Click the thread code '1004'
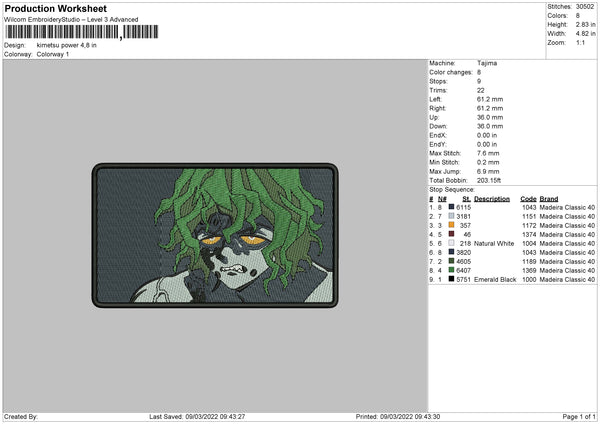Screen dimensions: 600x424 529,243
